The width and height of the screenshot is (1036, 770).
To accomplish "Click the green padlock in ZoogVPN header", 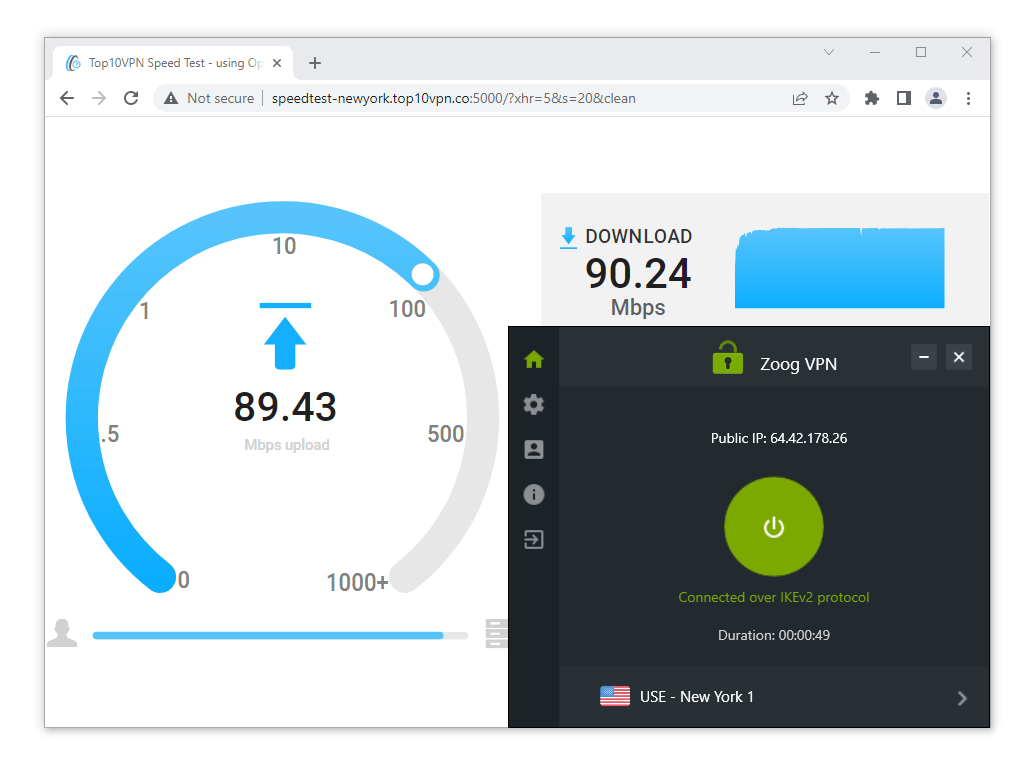I will click(x=727, y=357).
